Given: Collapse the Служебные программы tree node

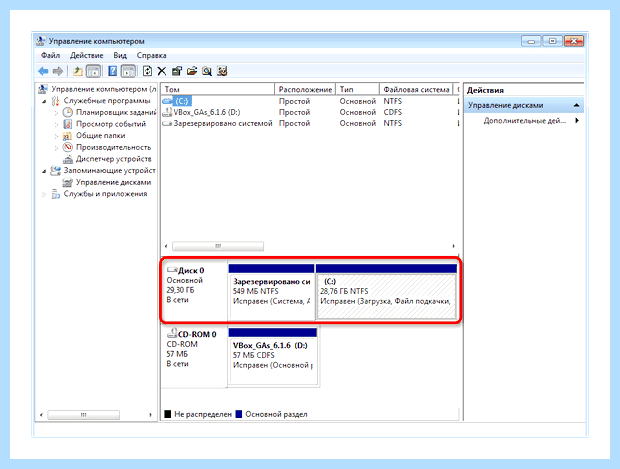Looking at the screenshot, I should 44,101.
